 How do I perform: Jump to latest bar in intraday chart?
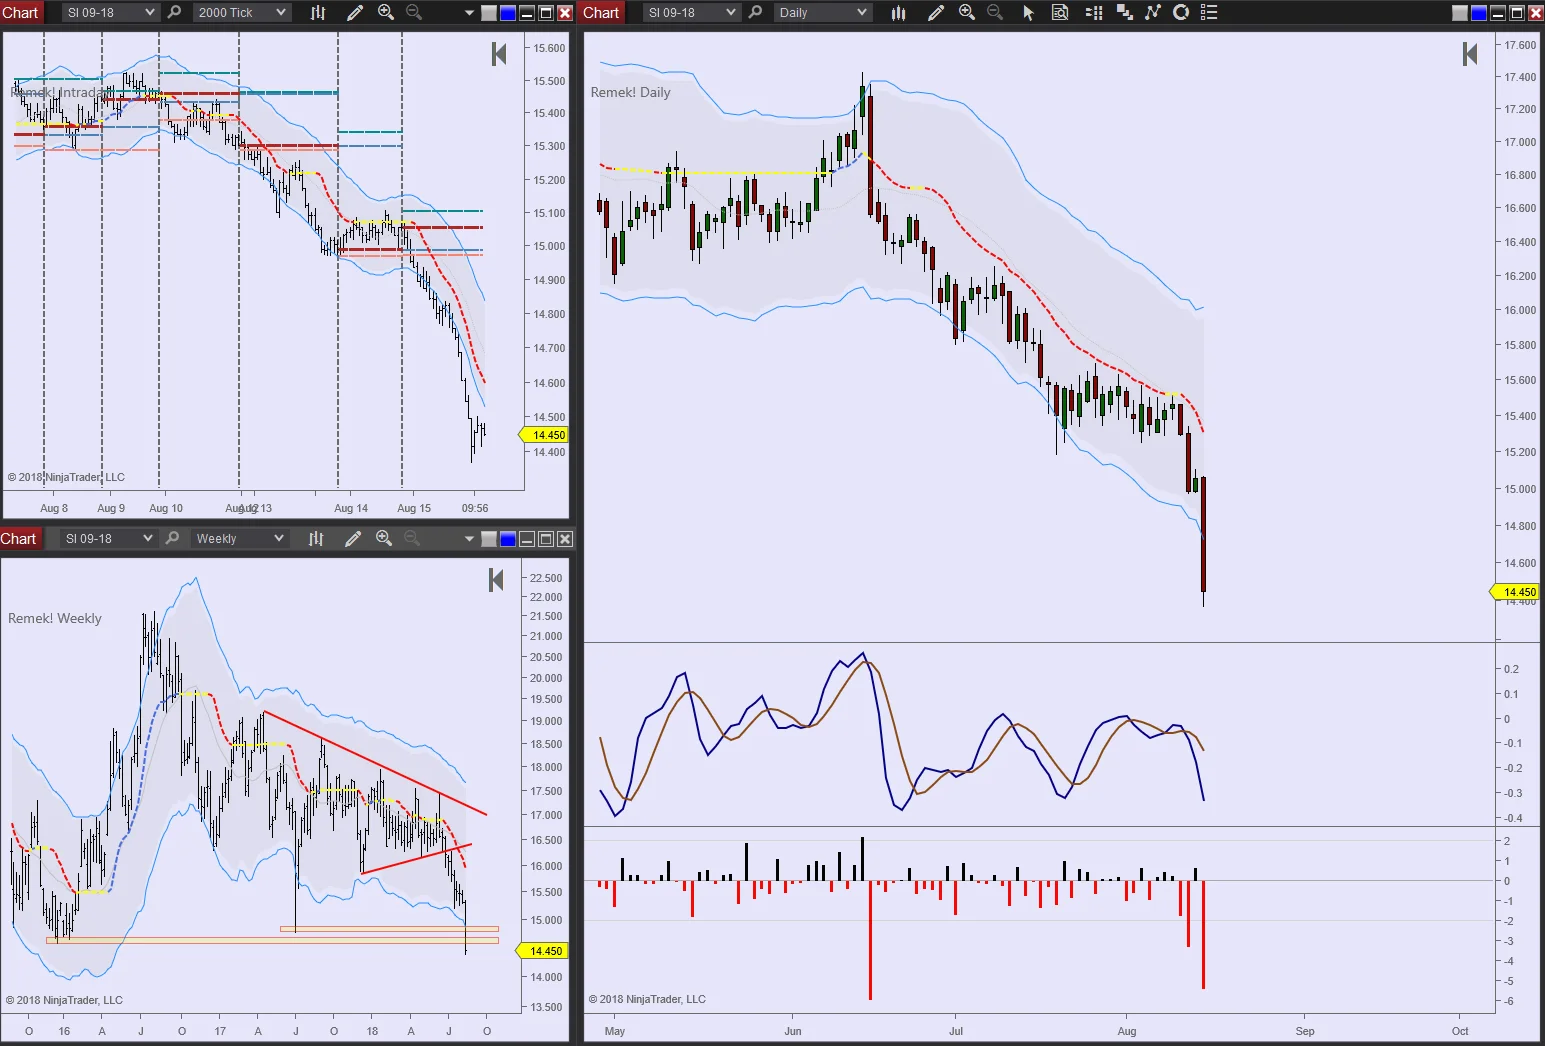click(x=499, y=54)
